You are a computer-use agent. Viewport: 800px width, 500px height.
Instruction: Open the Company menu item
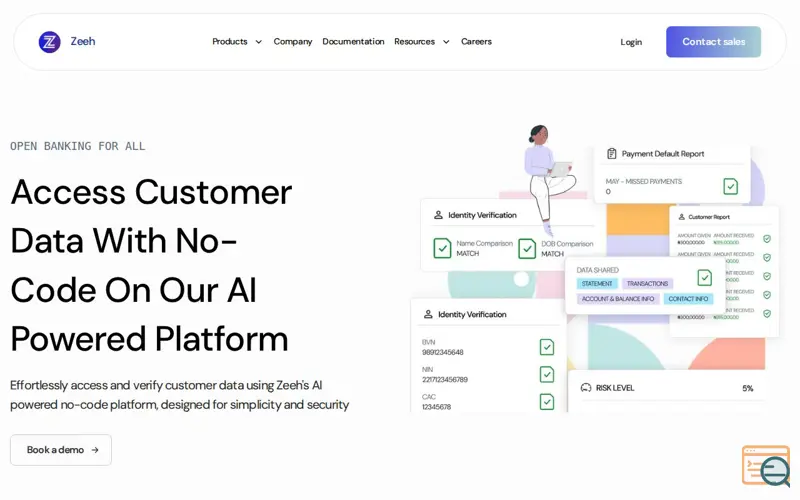tap(293, 41)
